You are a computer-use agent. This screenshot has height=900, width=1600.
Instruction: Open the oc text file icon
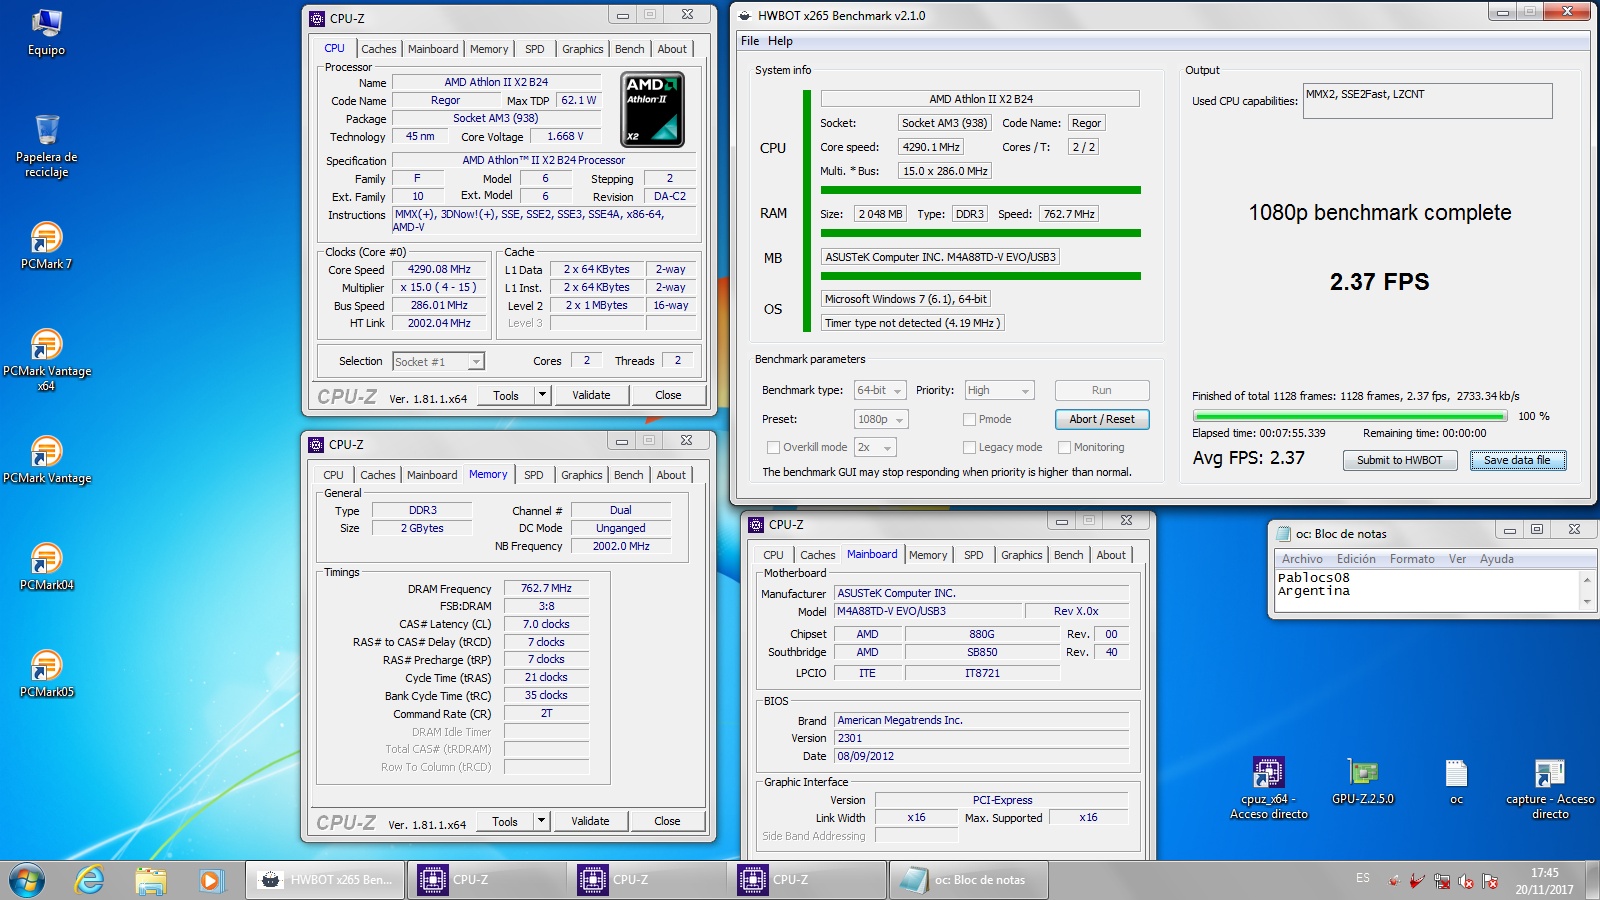coord(1456,782)
